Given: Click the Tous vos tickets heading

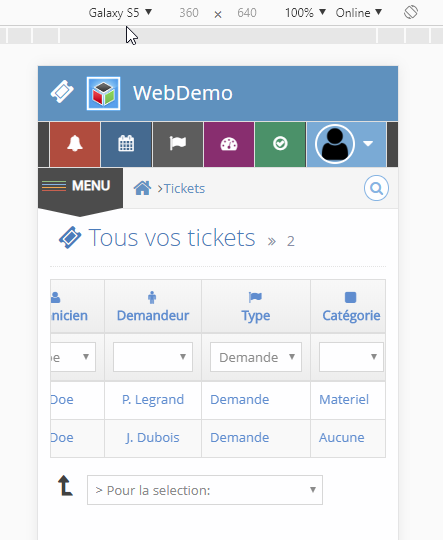Looking at the screenshot, I should coord(172,238).
